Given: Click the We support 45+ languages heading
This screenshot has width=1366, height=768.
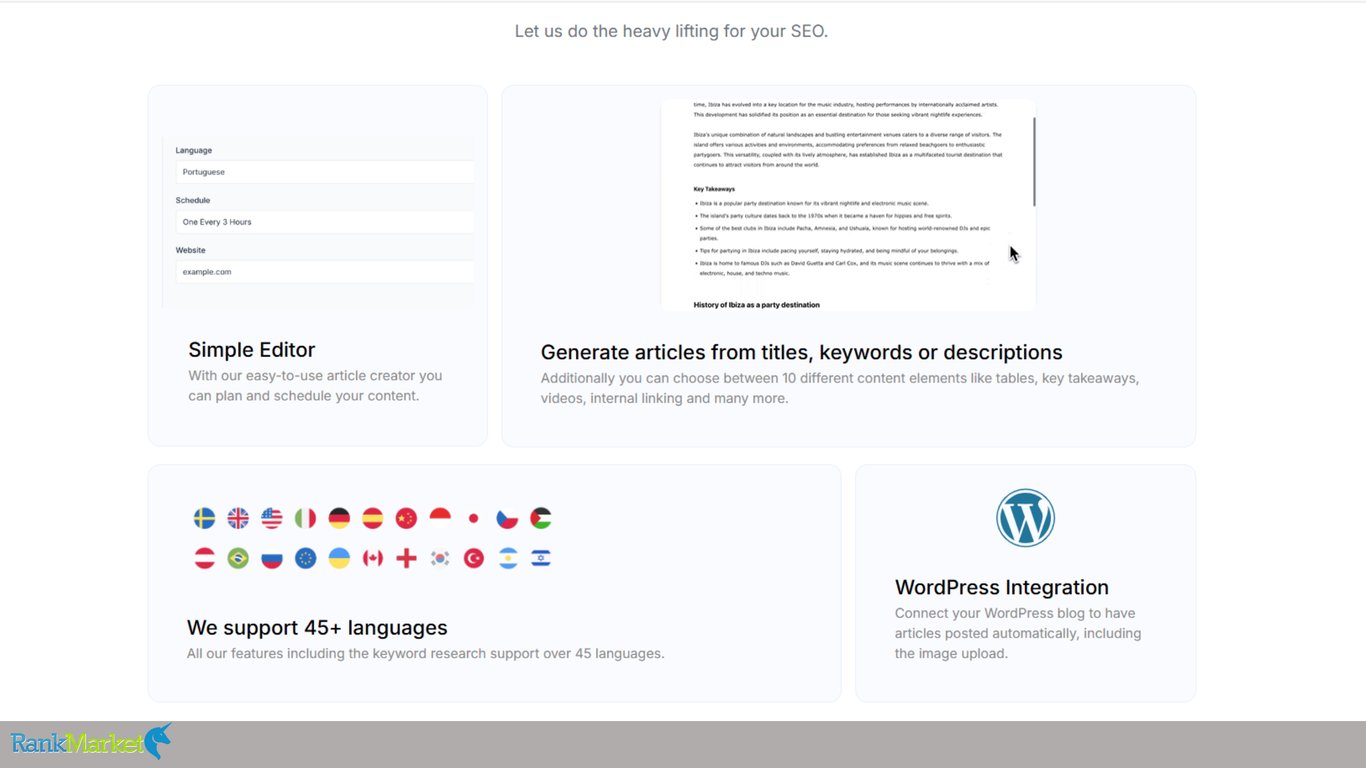Looking at the screenshot, I should [317, 628].
